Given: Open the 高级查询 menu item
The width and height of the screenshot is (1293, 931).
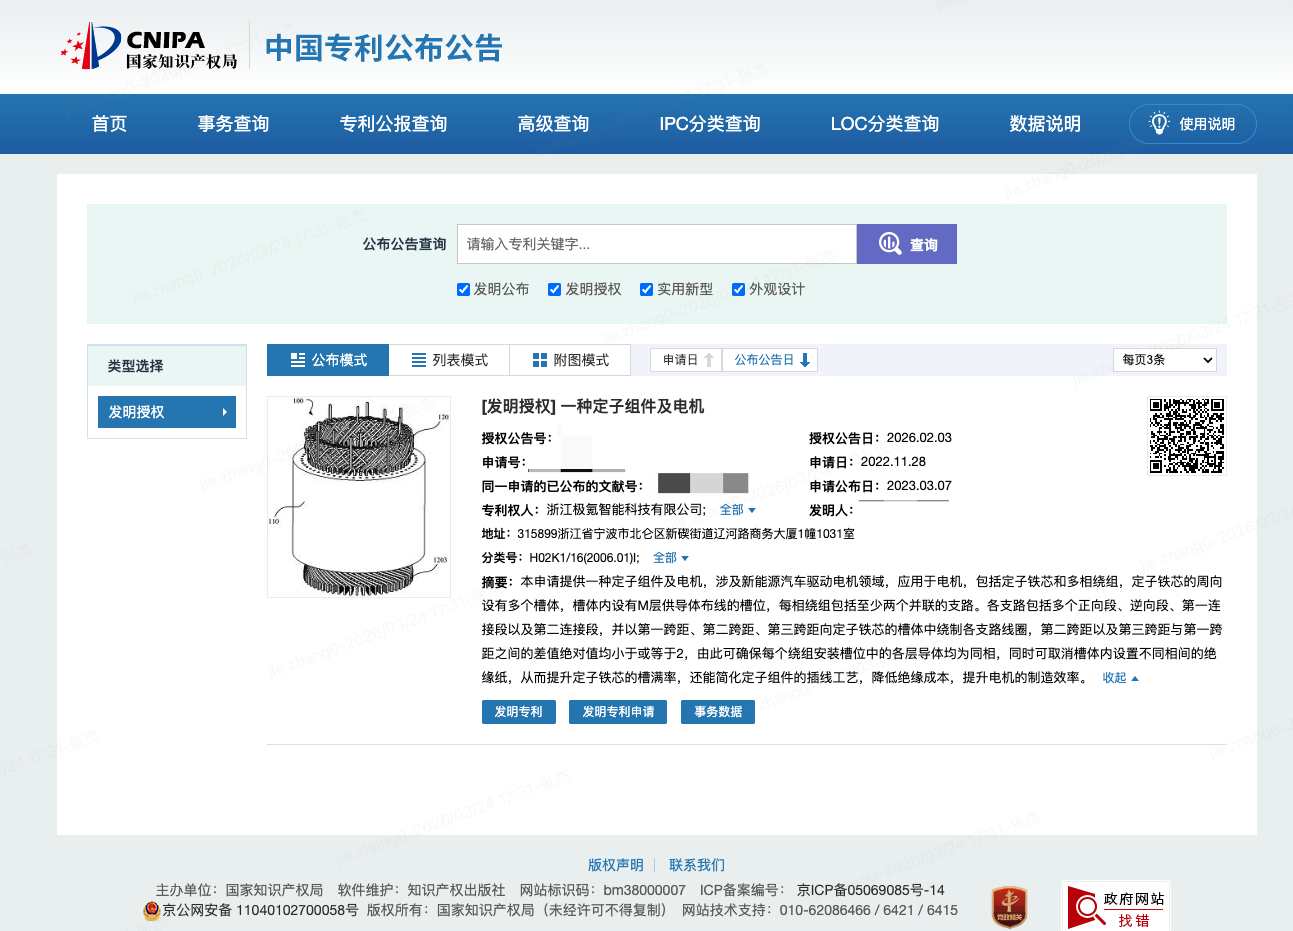Looking at the screenshot, I should point(553,123).
